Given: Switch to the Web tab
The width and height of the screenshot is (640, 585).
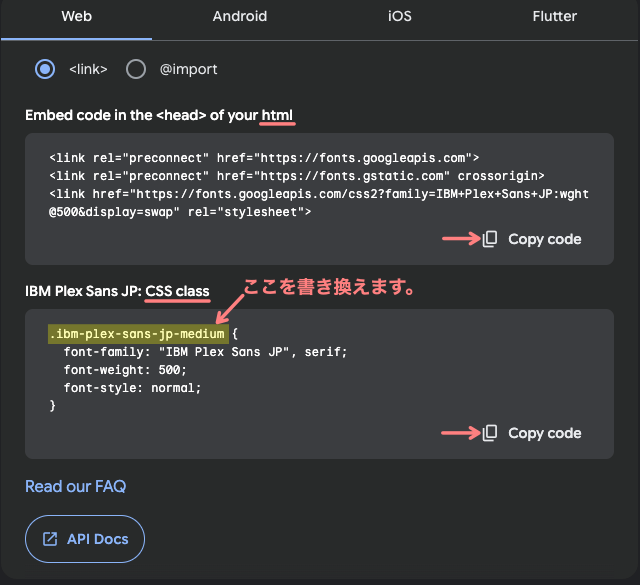Looking at the screenshot, I should pos(76,16).
